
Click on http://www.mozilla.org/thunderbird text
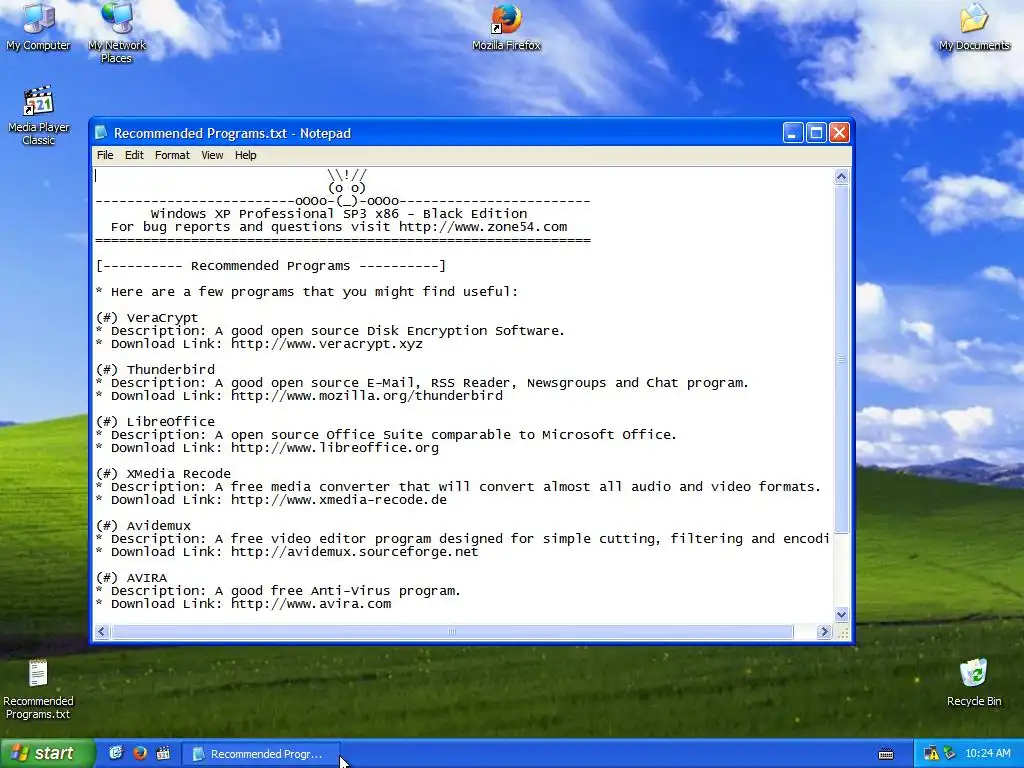tap(367, 396)
